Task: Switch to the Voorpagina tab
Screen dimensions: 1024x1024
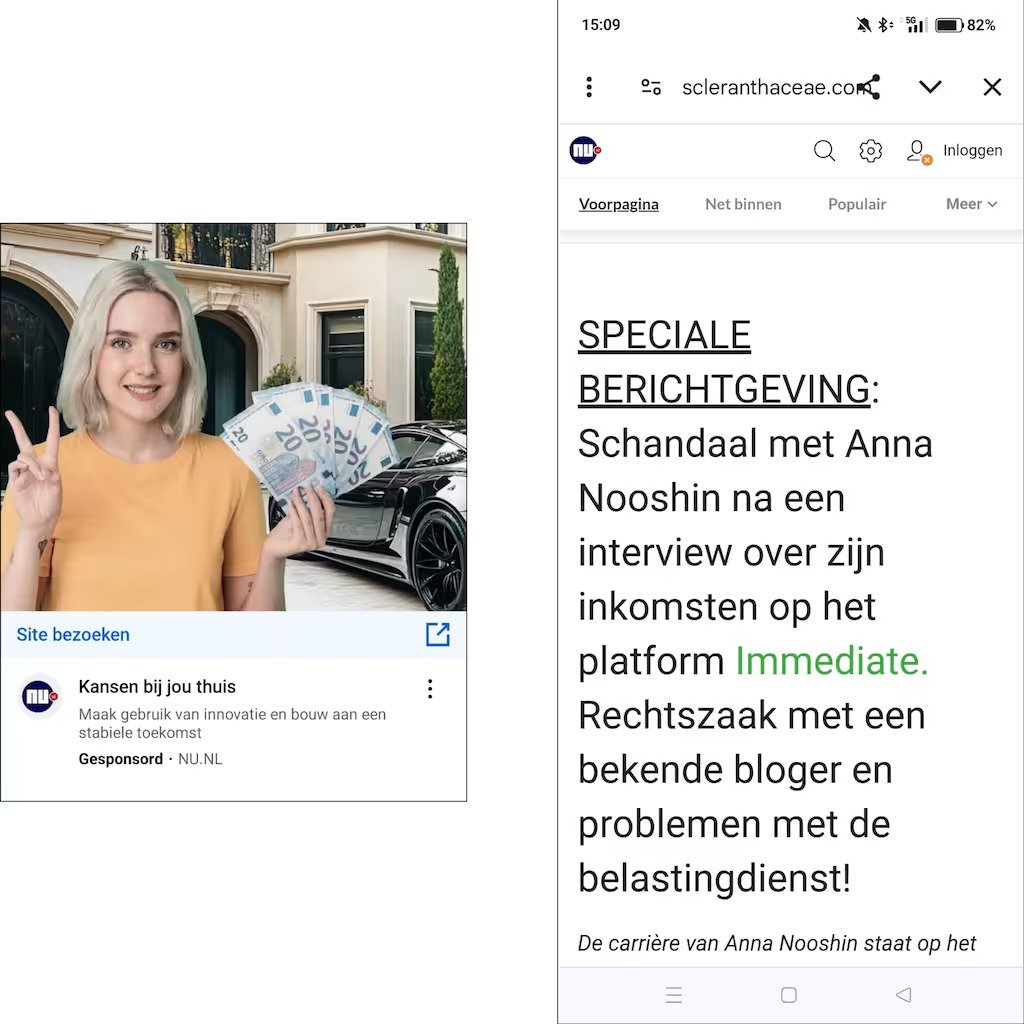Action: click(x=618, y=204)
